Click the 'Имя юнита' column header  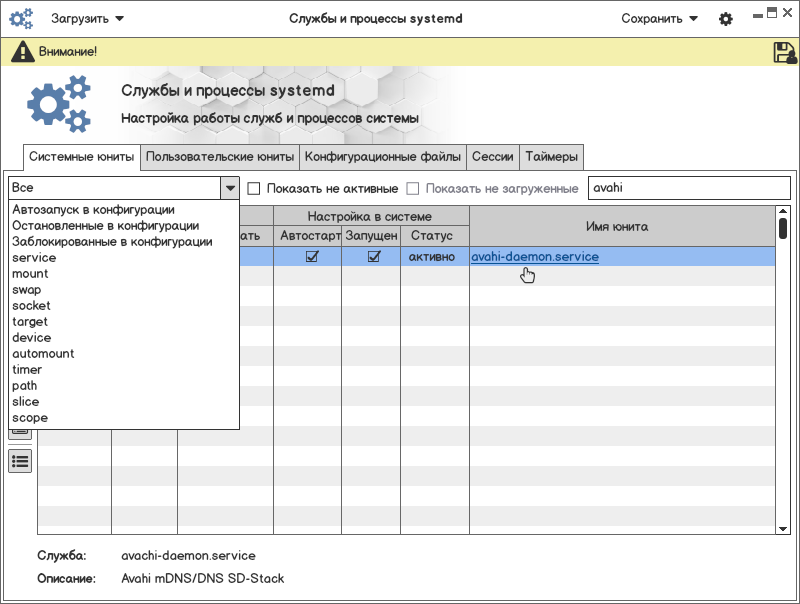tap(617, 227)
